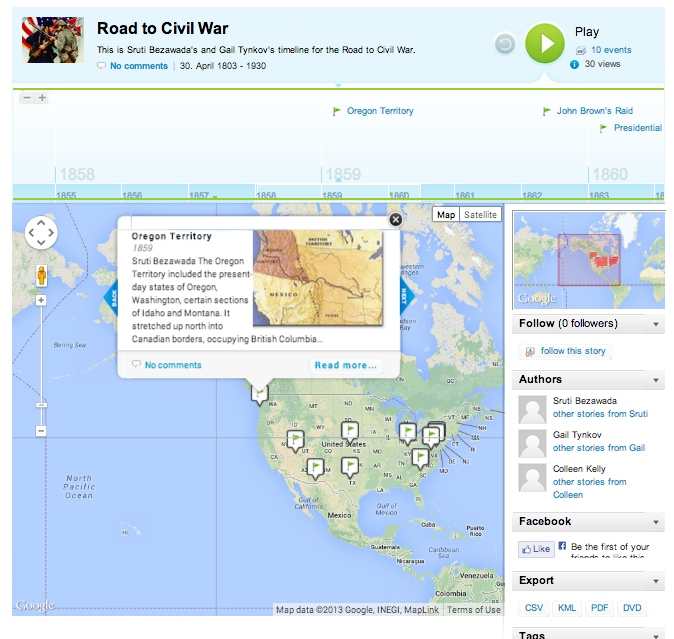Click the gray replay icon beside Play

505,44
